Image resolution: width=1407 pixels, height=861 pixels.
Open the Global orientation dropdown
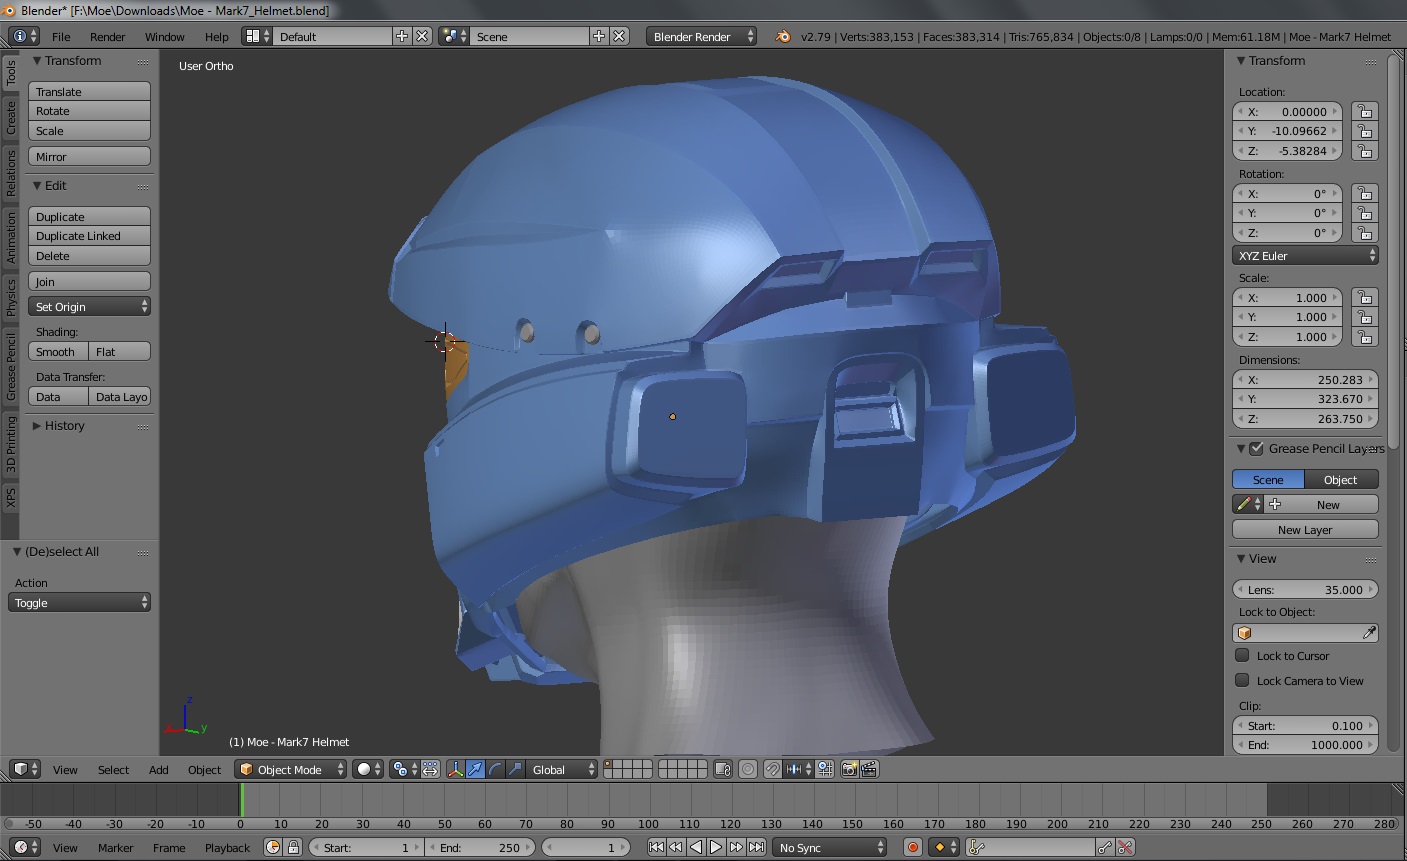pyautogui.click(x=563, y=769)
